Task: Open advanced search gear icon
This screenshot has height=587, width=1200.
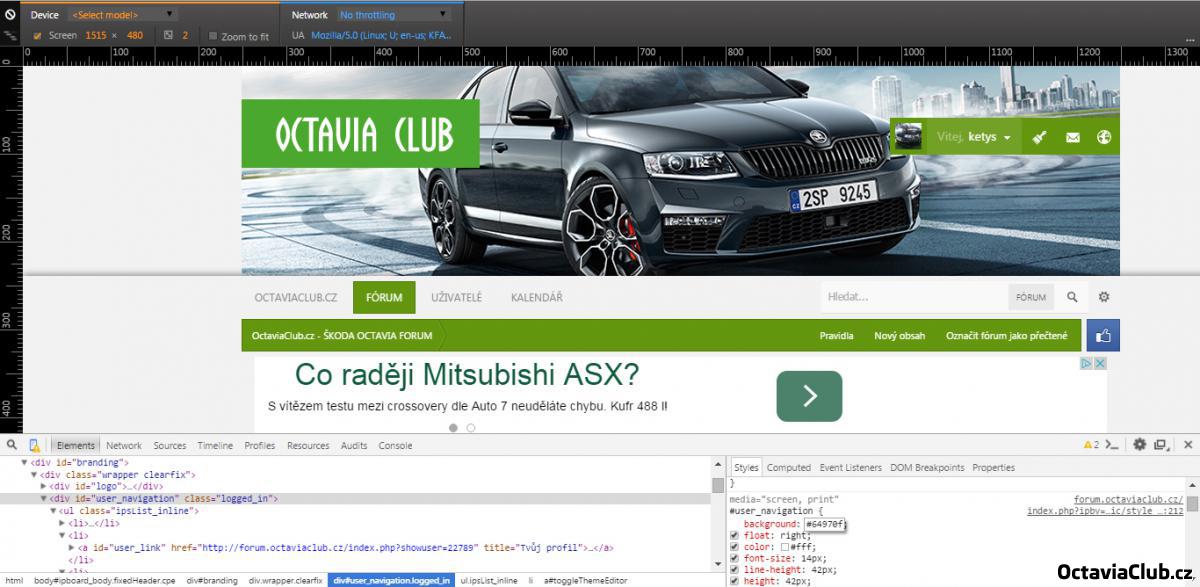Action: coord(1104,297)
